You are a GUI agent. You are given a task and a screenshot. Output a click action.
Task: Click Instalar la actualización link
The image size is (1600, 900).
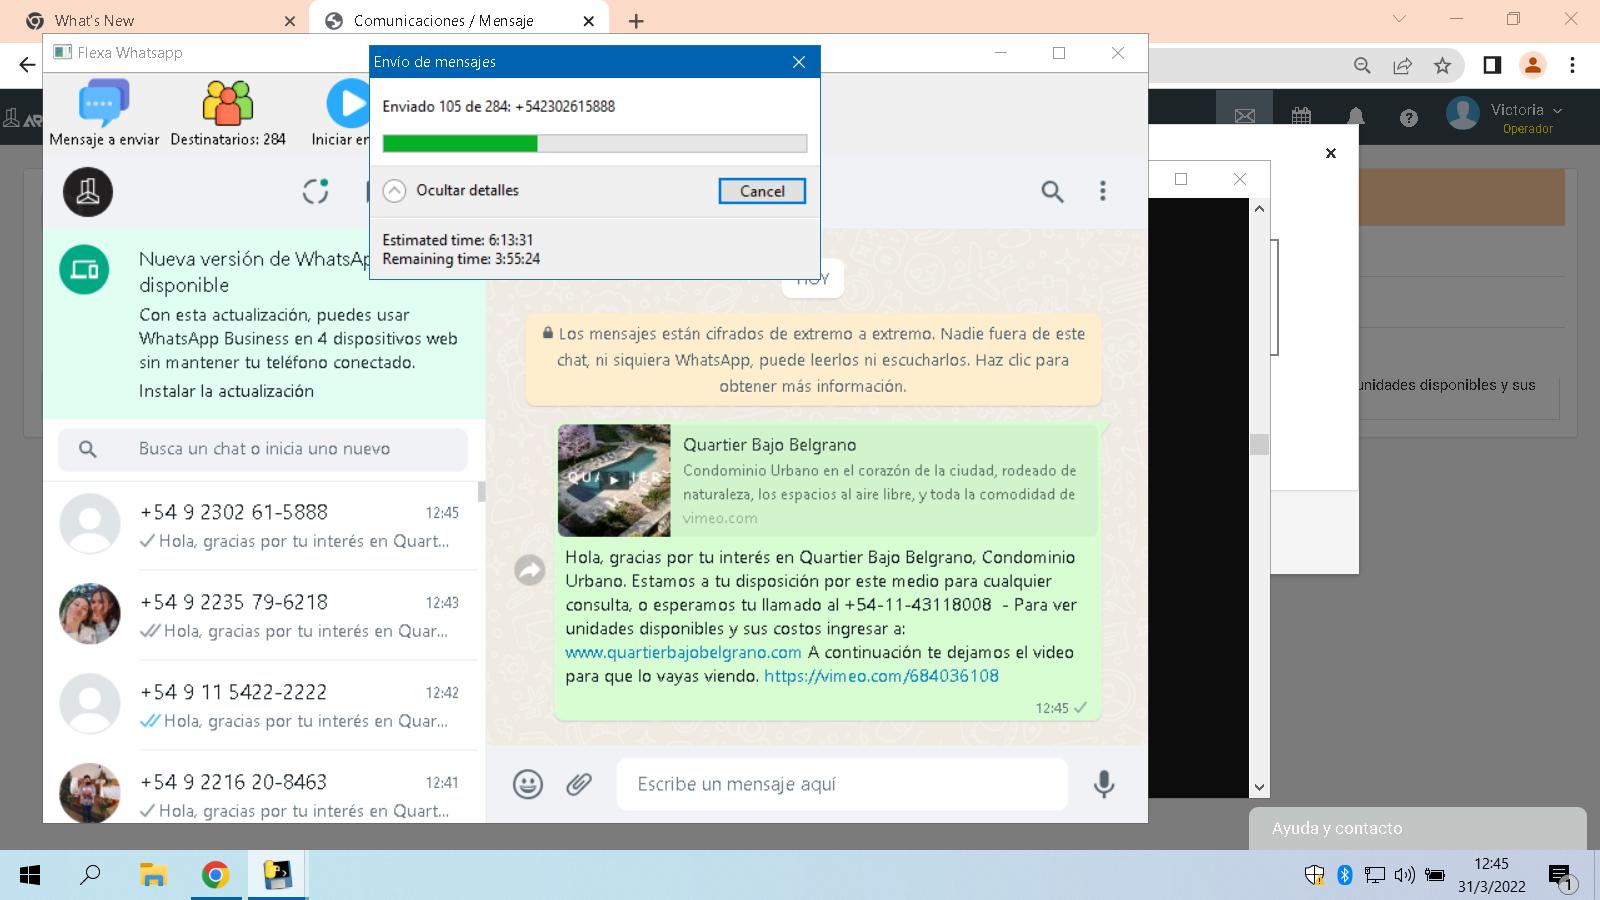[x=226, y=391]
